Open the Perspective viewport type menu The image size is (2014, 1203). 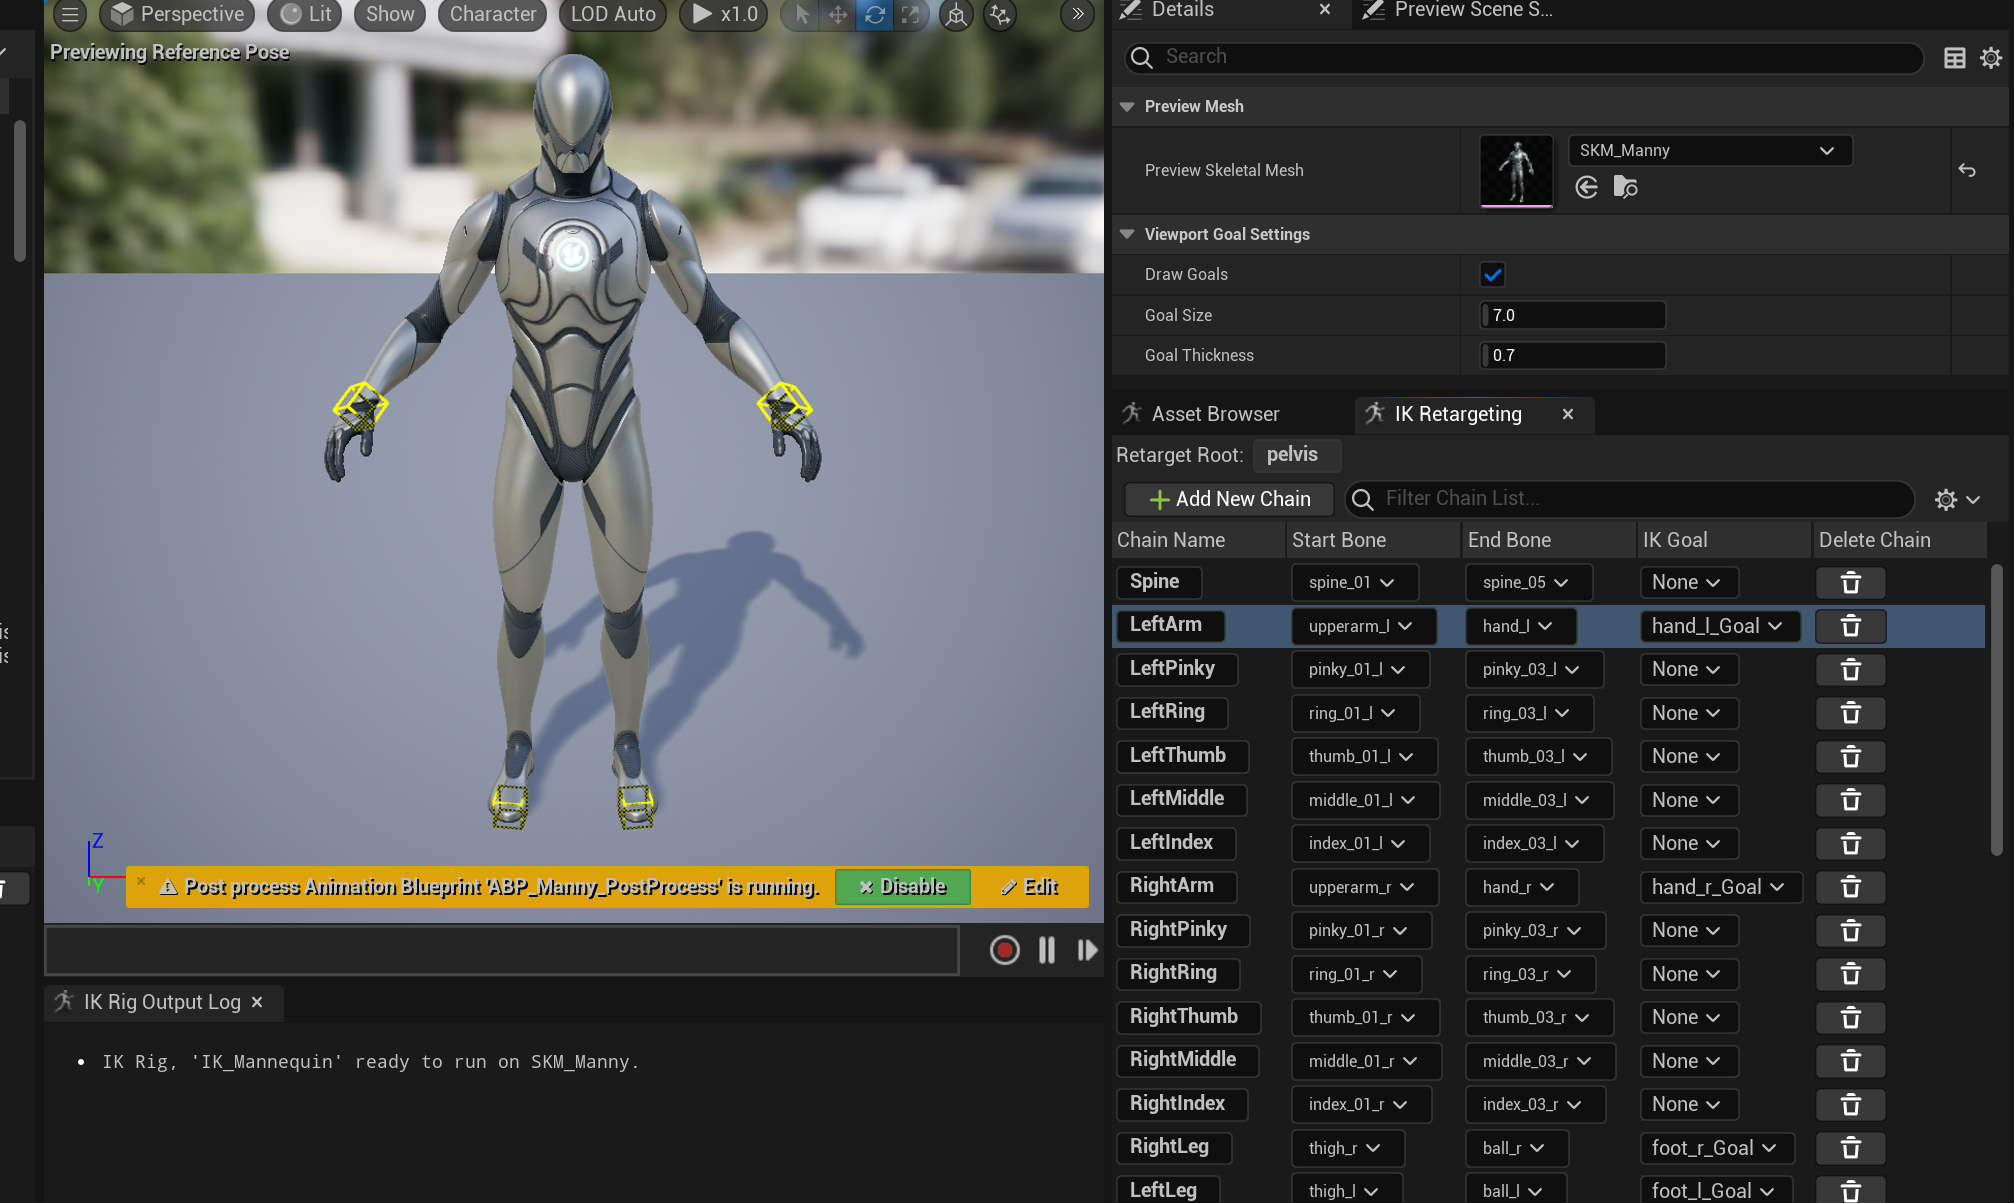(178, 15)
